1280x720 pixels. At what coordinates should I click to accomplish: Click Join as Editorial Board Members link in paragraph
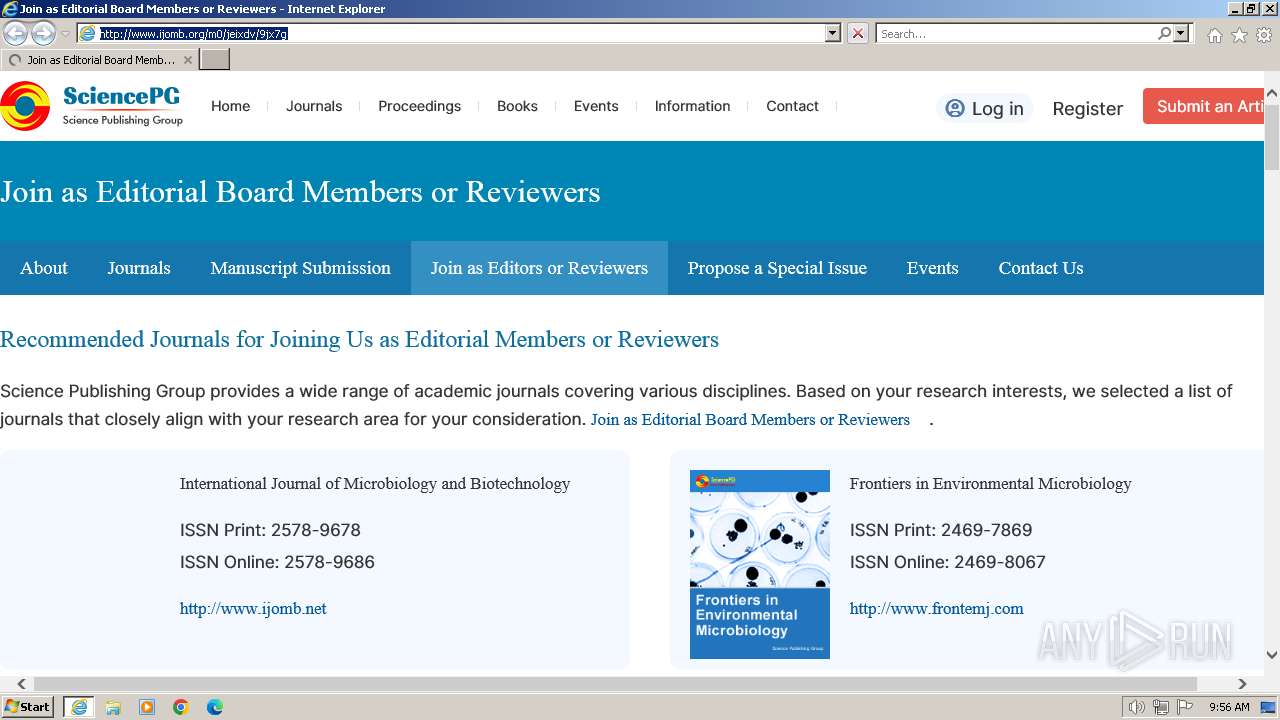750,420
